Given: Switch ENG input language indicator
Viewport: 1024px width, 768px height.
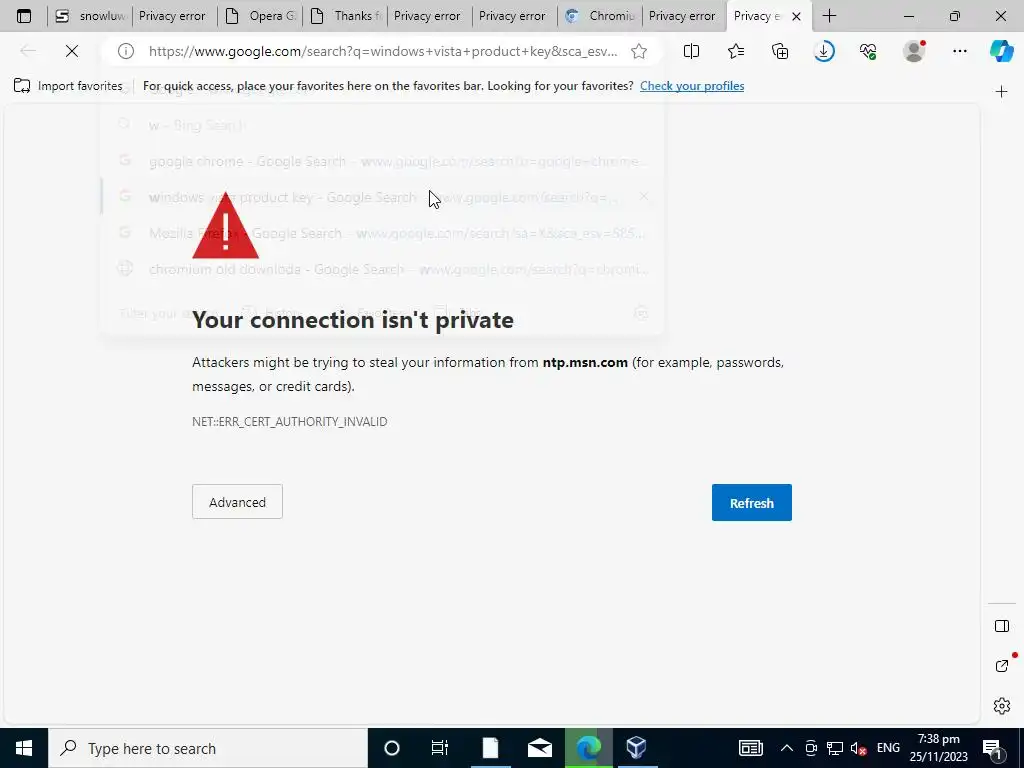Looking at the screenshot, I should tap(888, 748).
